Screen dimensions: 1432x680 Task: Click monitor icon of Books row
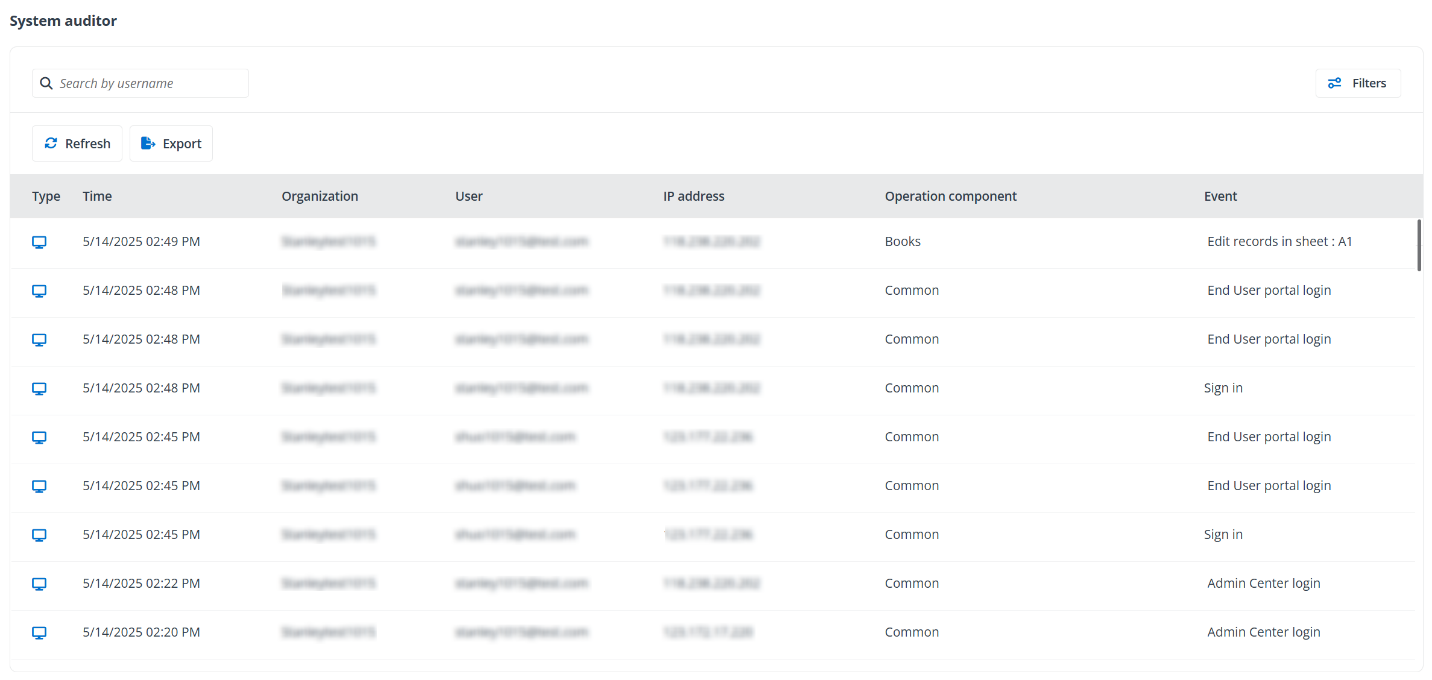(x=40, y=242)
